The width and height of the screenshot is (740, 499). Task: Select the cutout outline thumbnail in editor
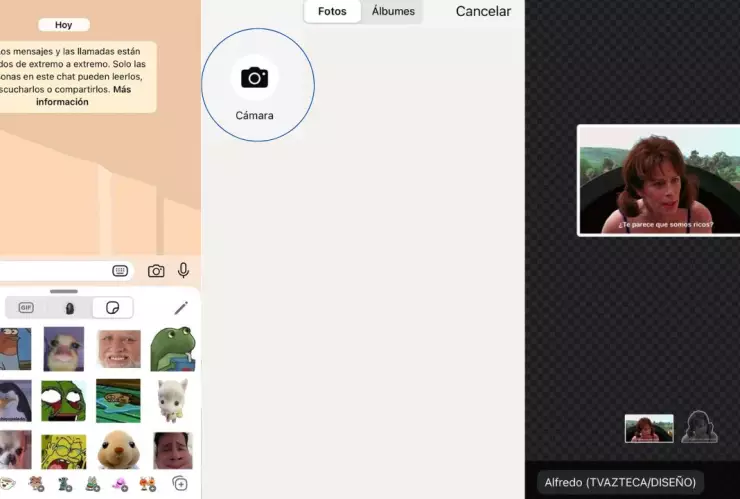coord(699,427)
